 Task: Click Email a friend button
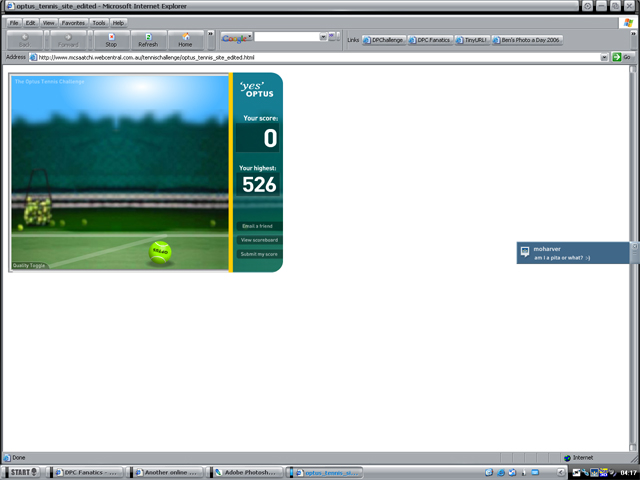(259, 226)
